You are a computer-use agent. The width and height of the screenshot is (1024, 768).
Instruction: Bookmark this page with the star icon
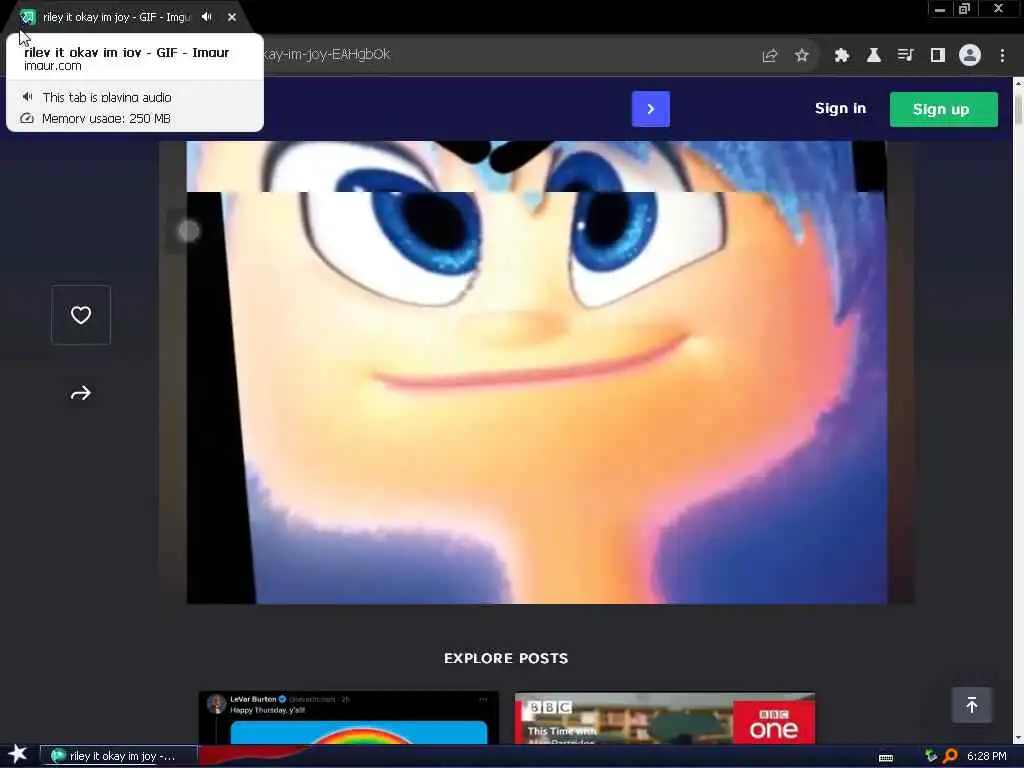click(x=802, y=56)
